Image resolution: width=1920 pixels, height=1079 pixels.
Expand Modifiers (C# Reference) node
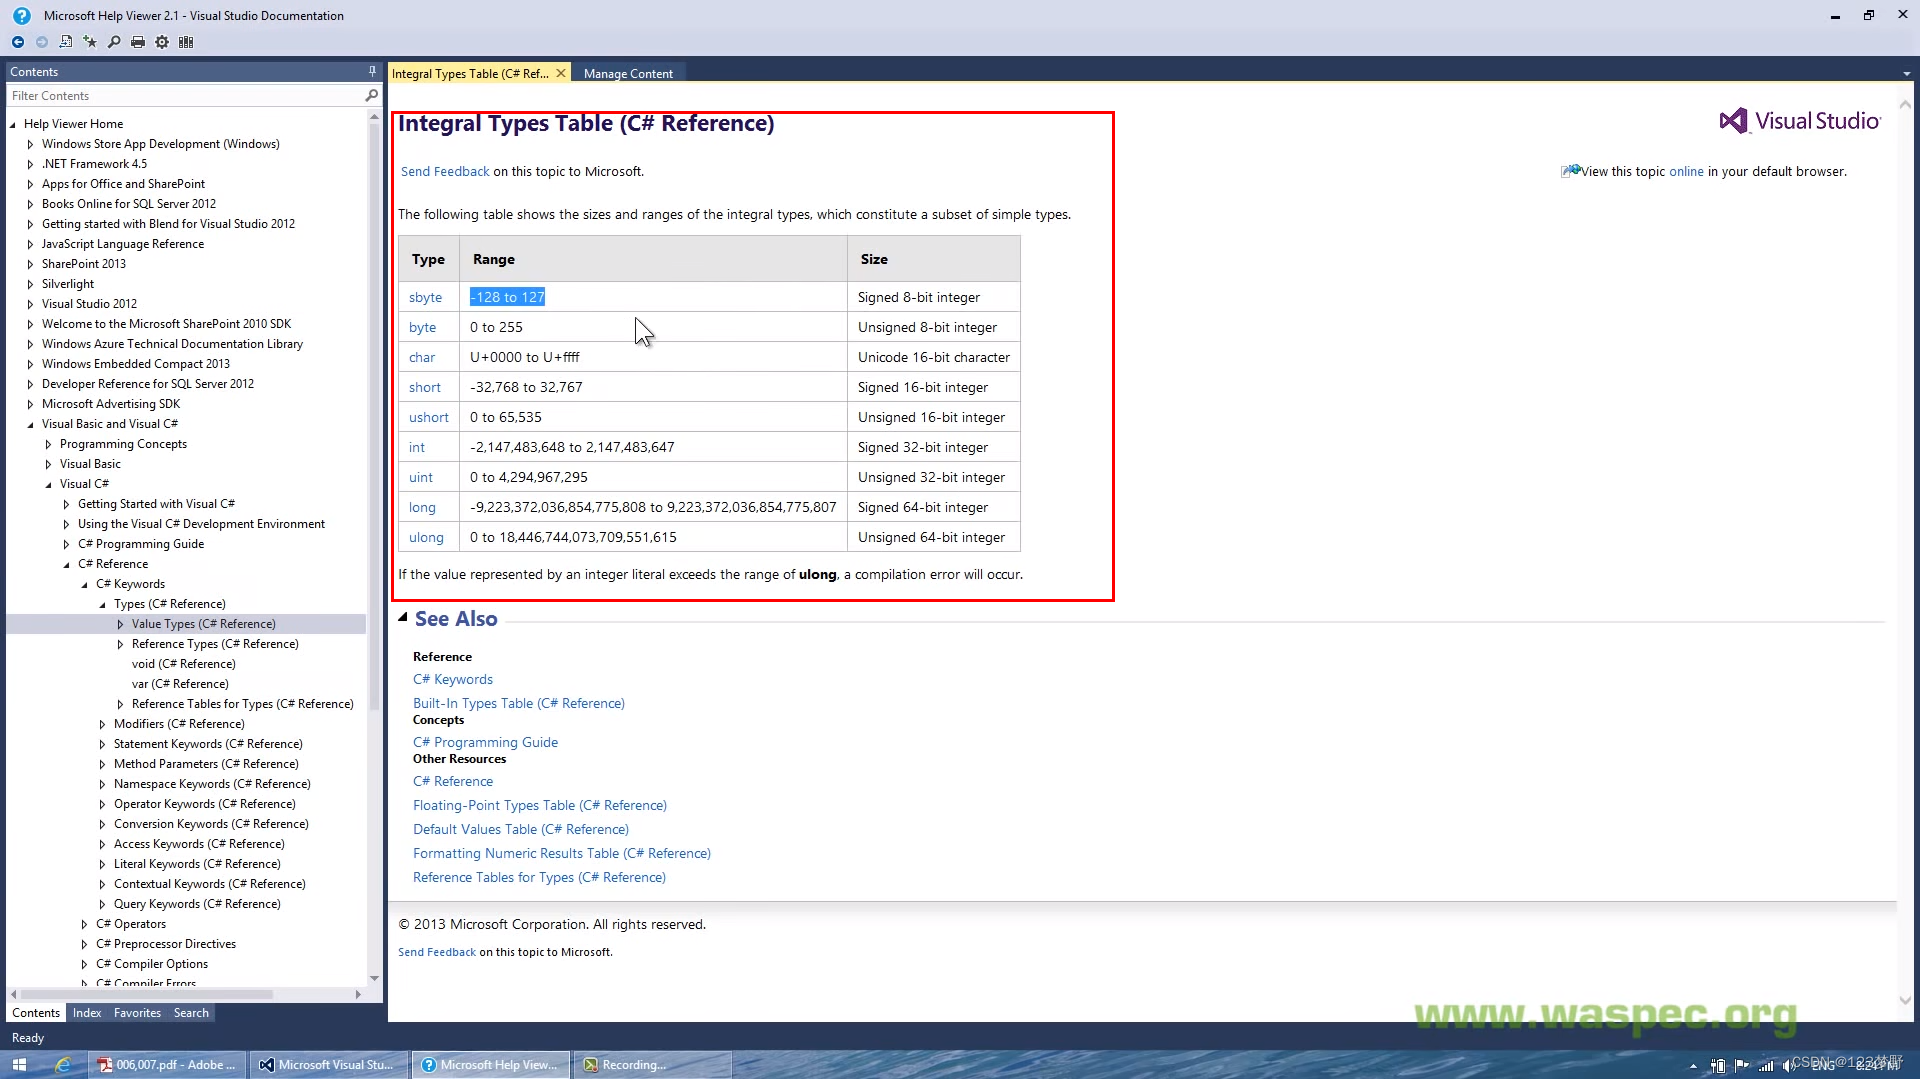(102, 724)
